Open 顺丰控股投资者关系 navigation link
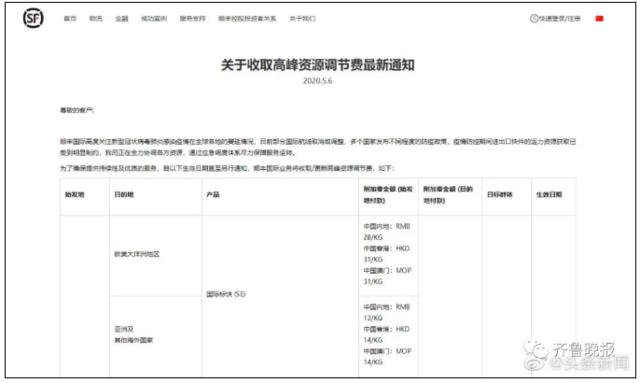 tap(247, 18)
